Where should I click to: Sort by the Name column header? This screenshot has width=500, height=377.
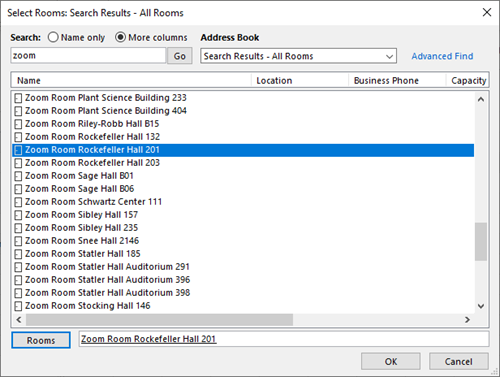click(131, 80)
